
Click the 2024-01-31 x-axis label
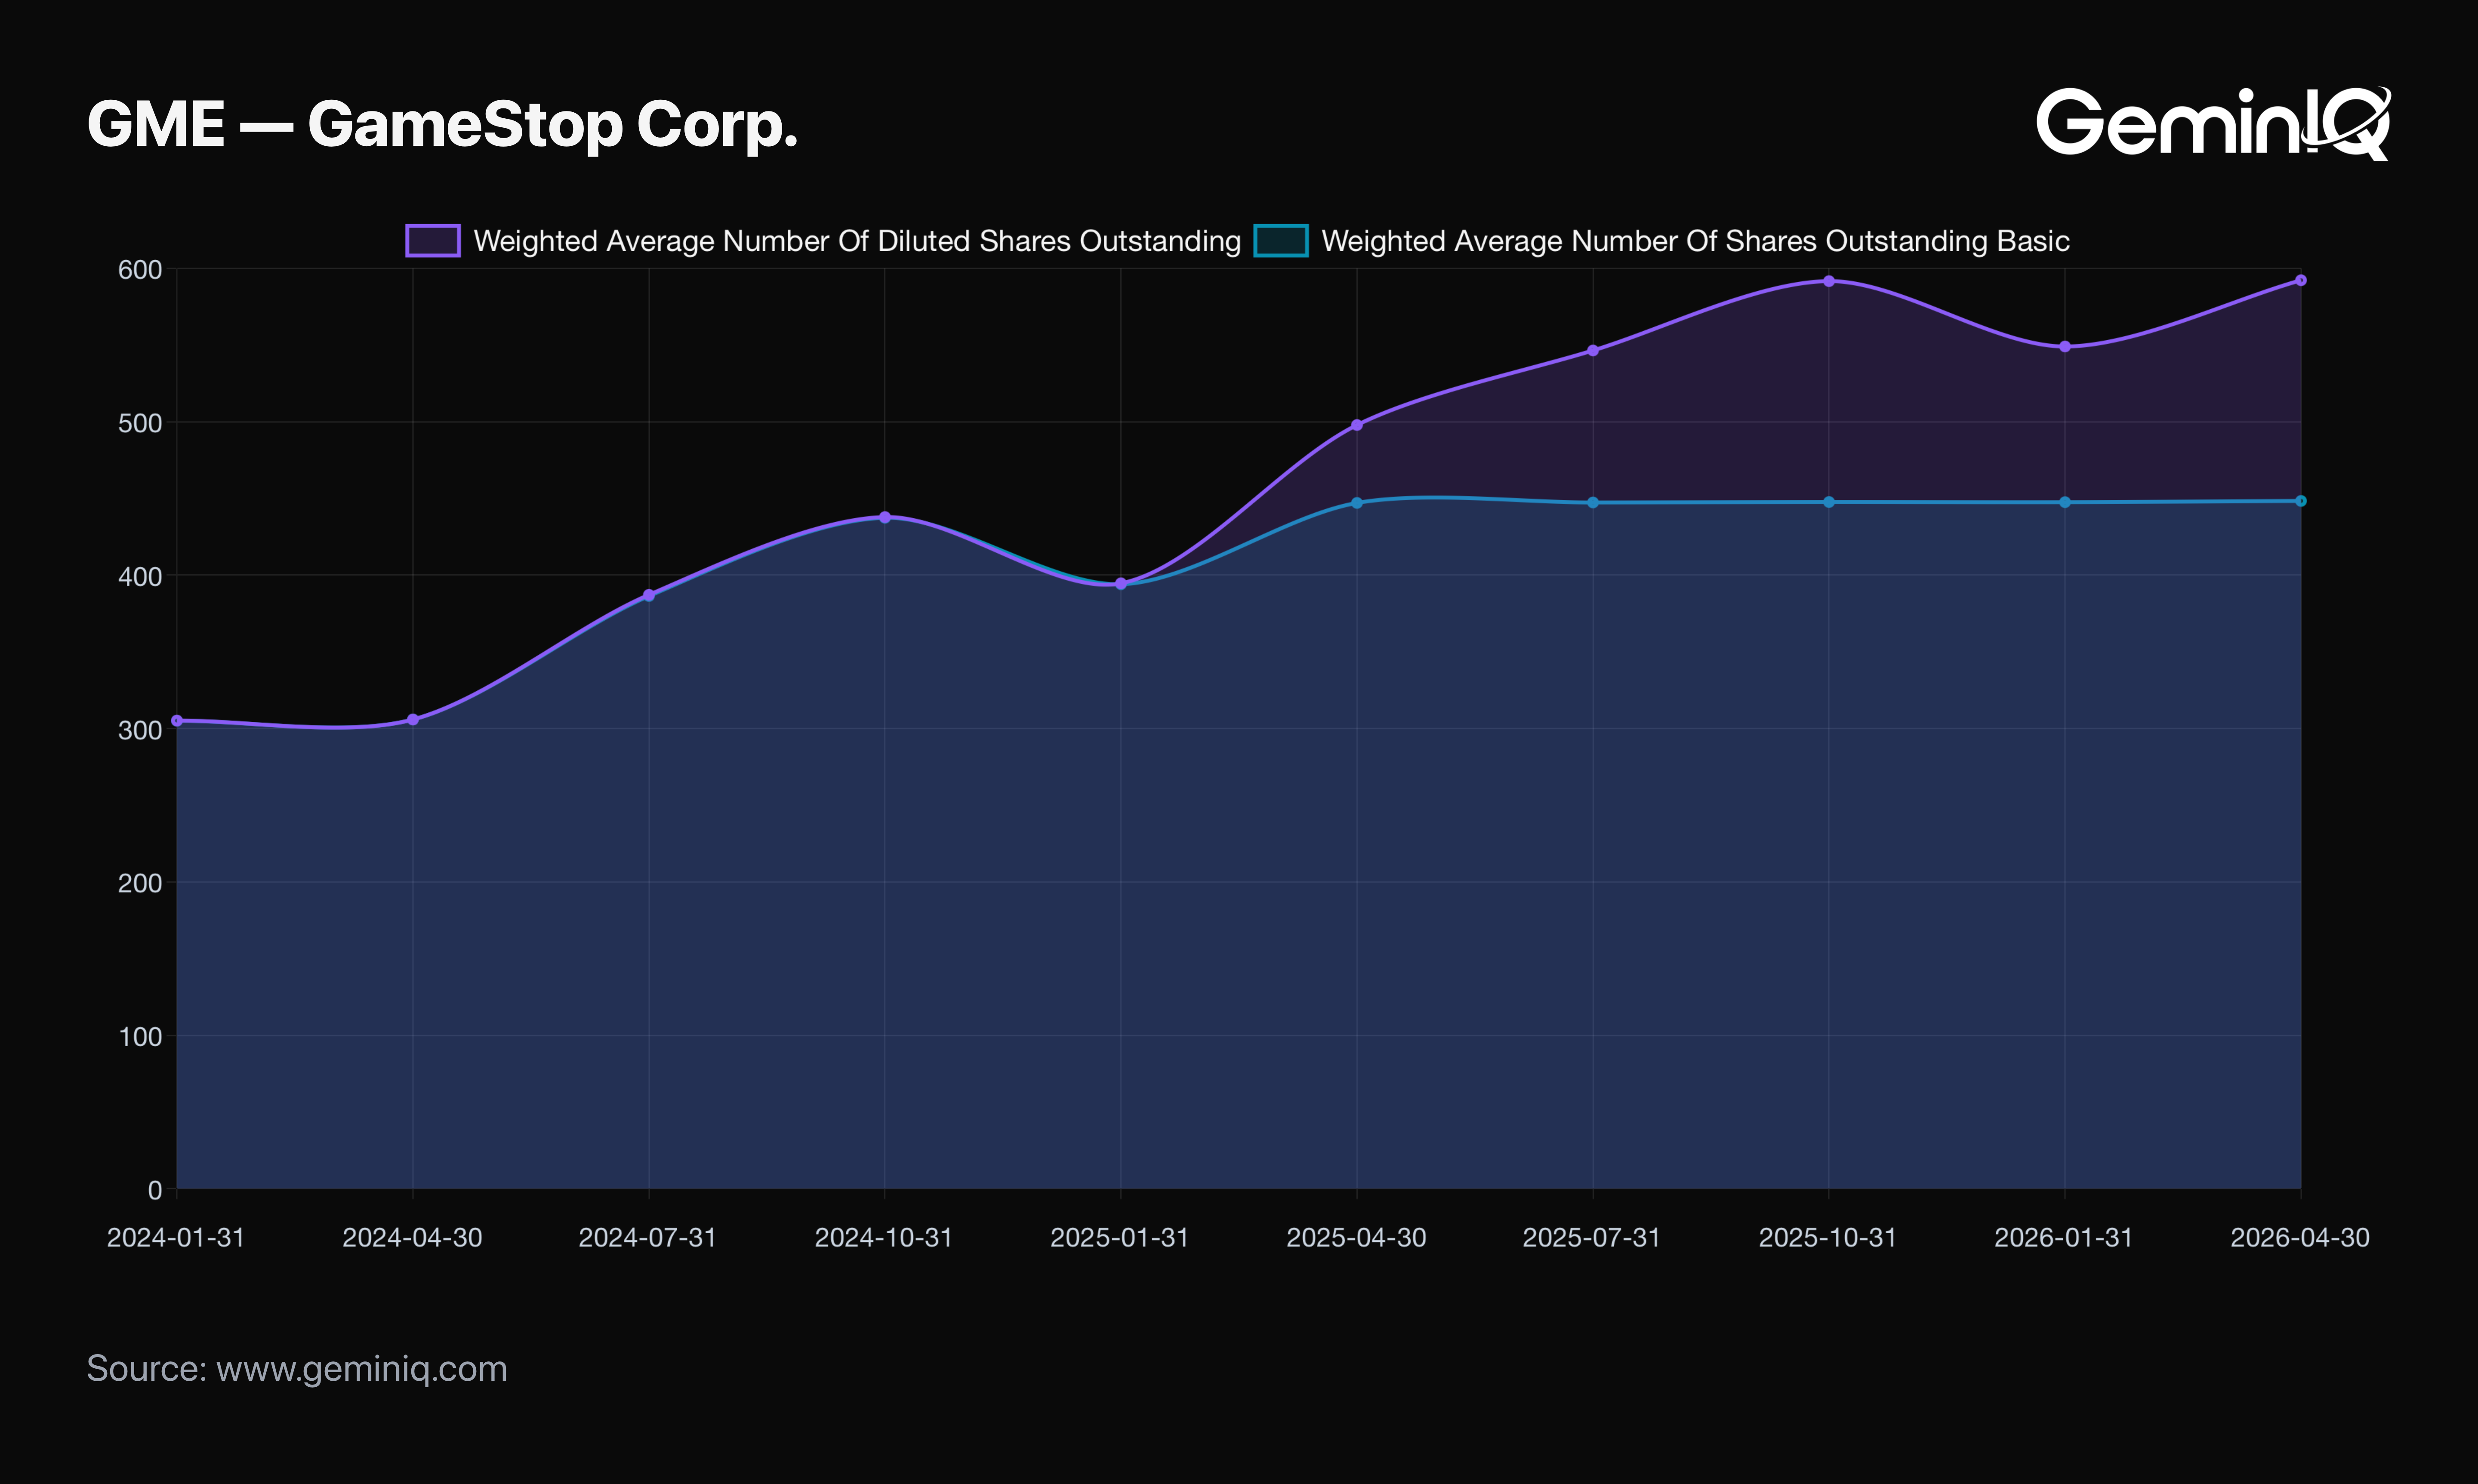point(176,1238)
